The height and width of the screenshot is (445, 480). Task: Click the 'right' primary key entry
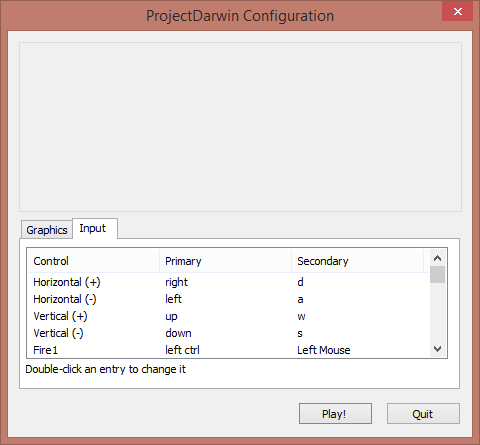(x=177, y=283)
